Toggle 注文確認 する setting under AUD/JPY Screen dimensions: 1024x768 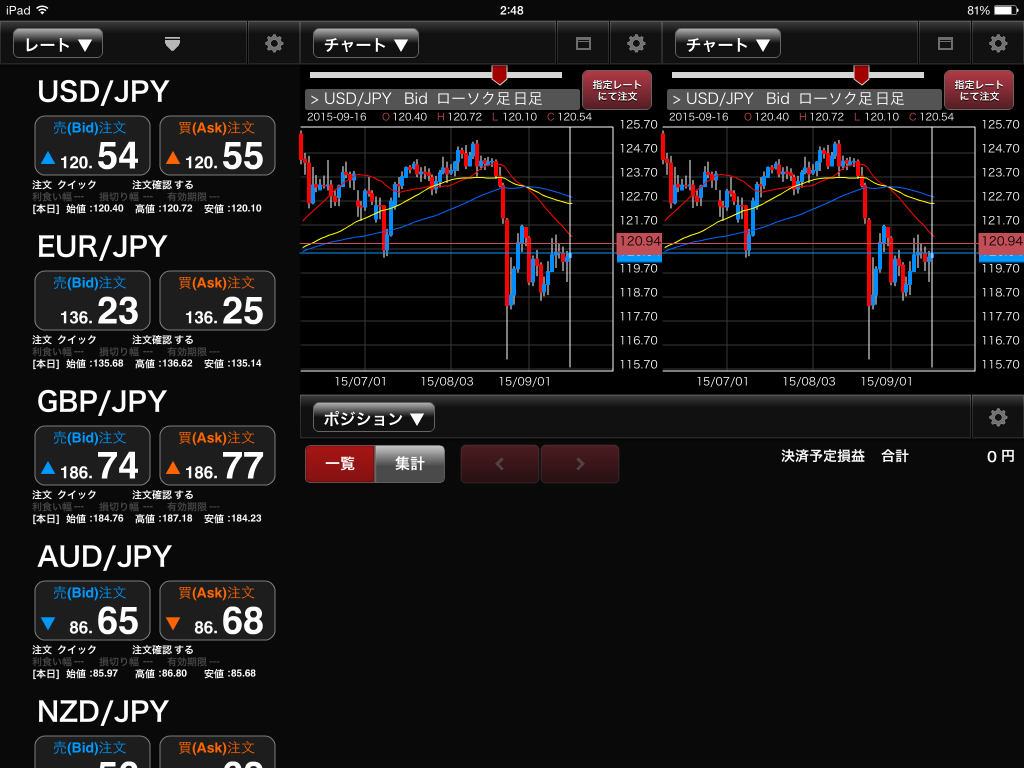163,650
